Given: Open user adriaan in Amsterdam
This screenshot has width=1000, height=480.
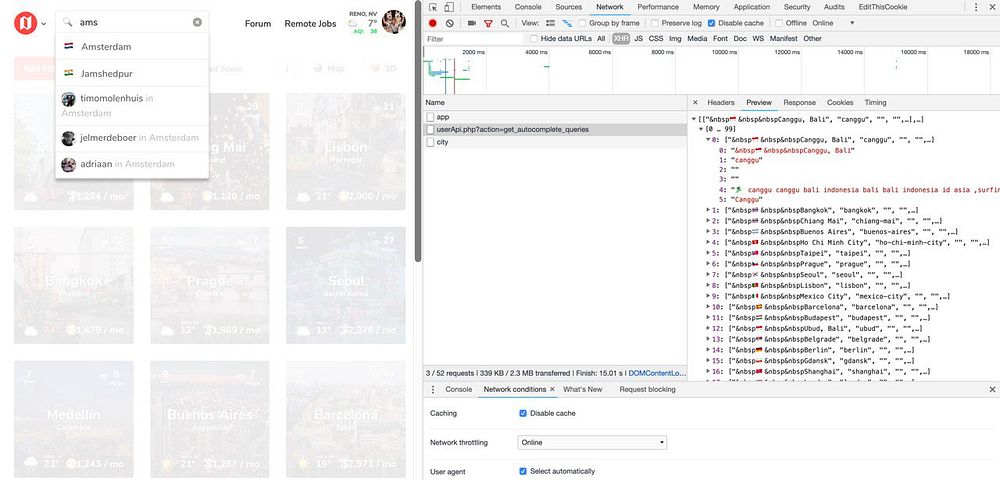Looking at the screenshot, I should tap(132, 164).
